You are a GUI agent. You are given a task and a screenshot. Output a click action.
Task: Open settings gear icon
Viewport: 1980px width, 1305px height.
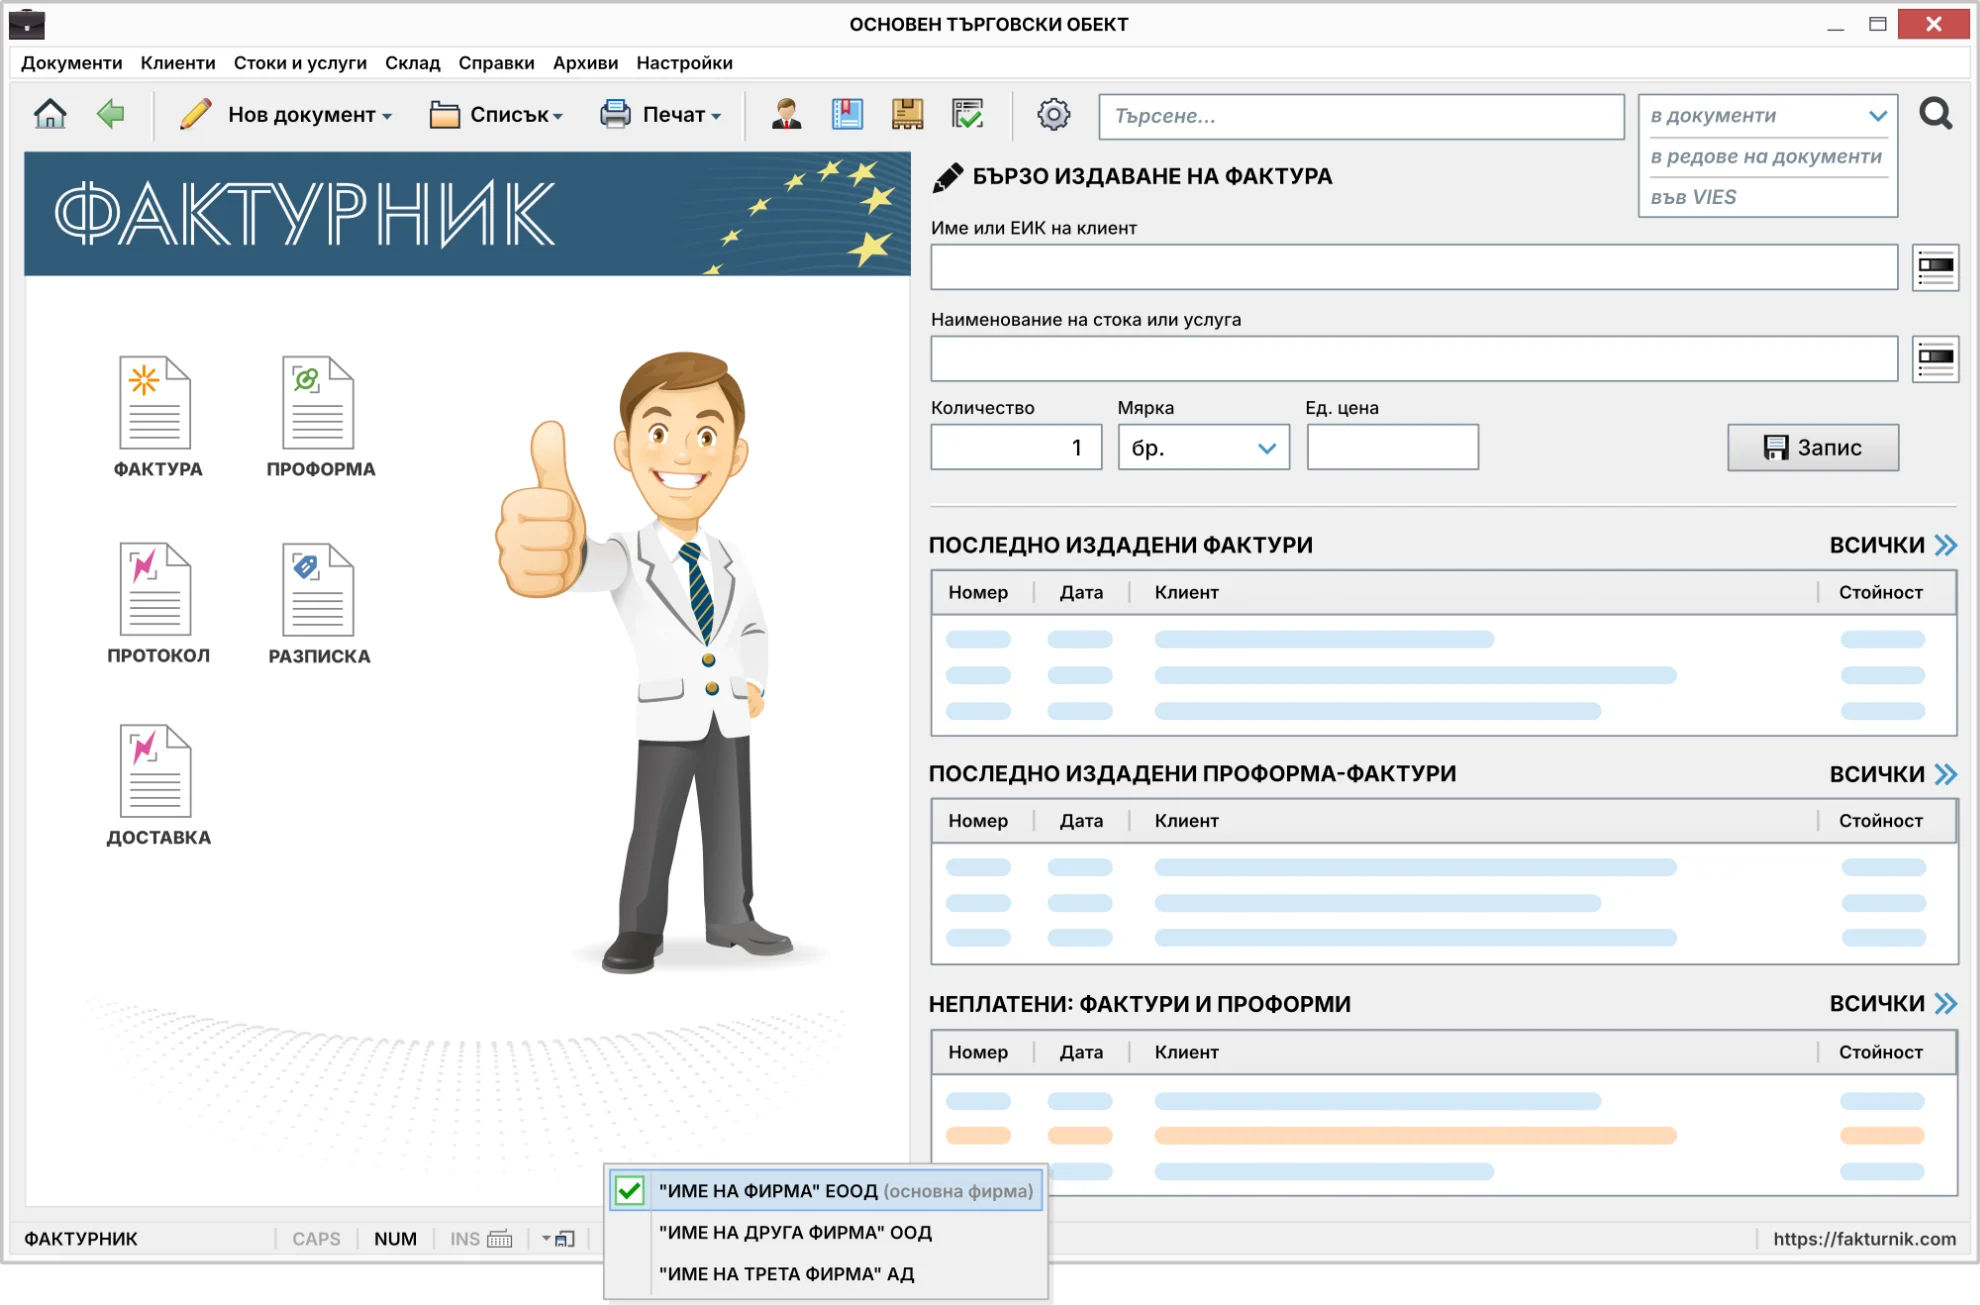1053,114
